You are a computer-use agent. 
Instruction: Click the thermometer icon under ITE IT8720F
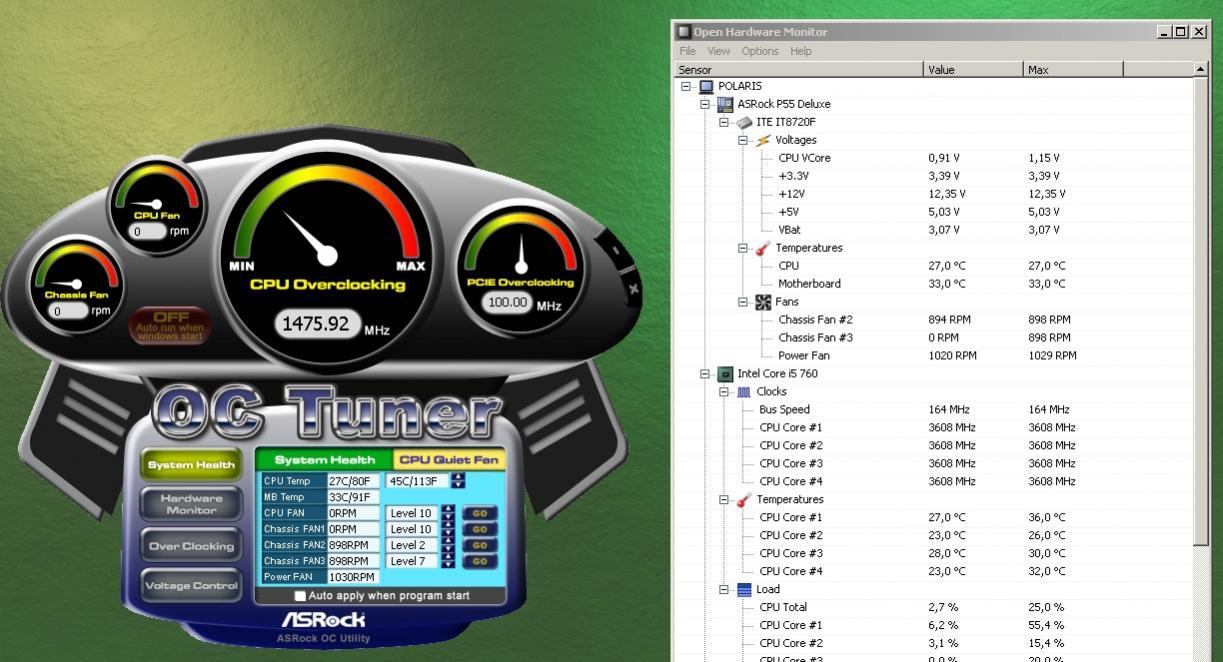tap(764, 248)
